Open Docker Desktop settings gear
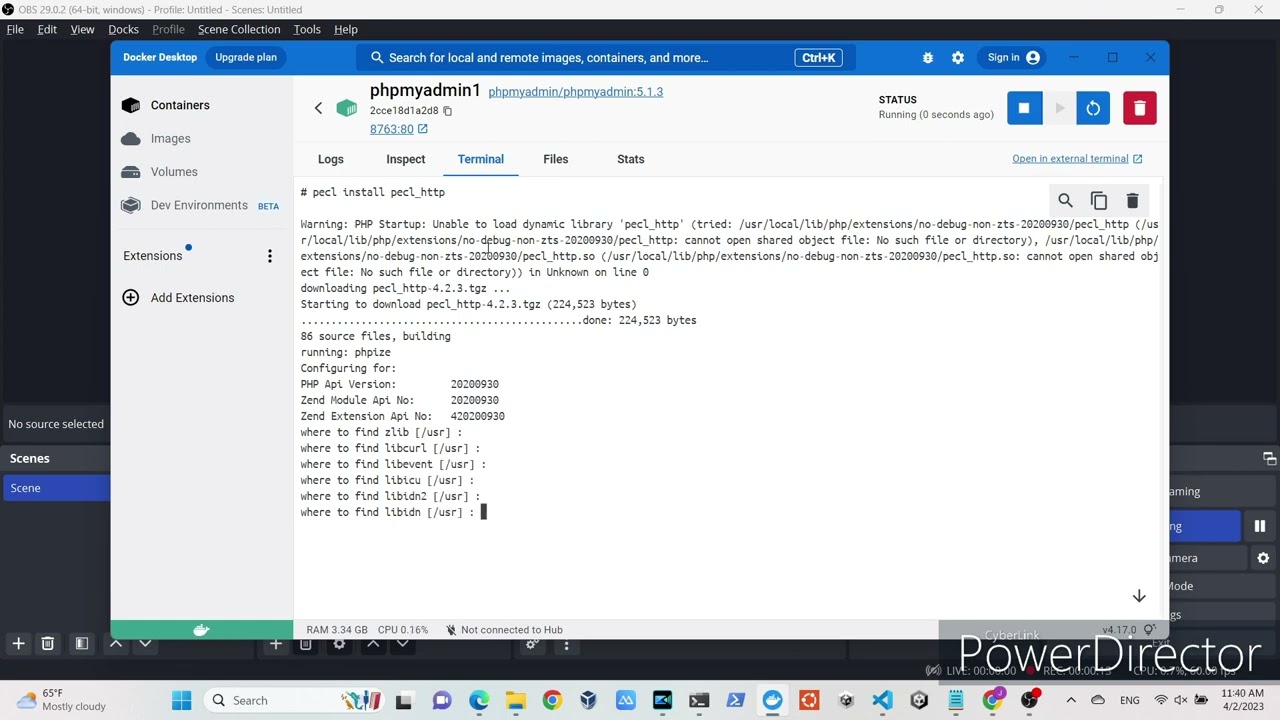1280x720 pixels. pyautogui.click(x=958, y=58)
